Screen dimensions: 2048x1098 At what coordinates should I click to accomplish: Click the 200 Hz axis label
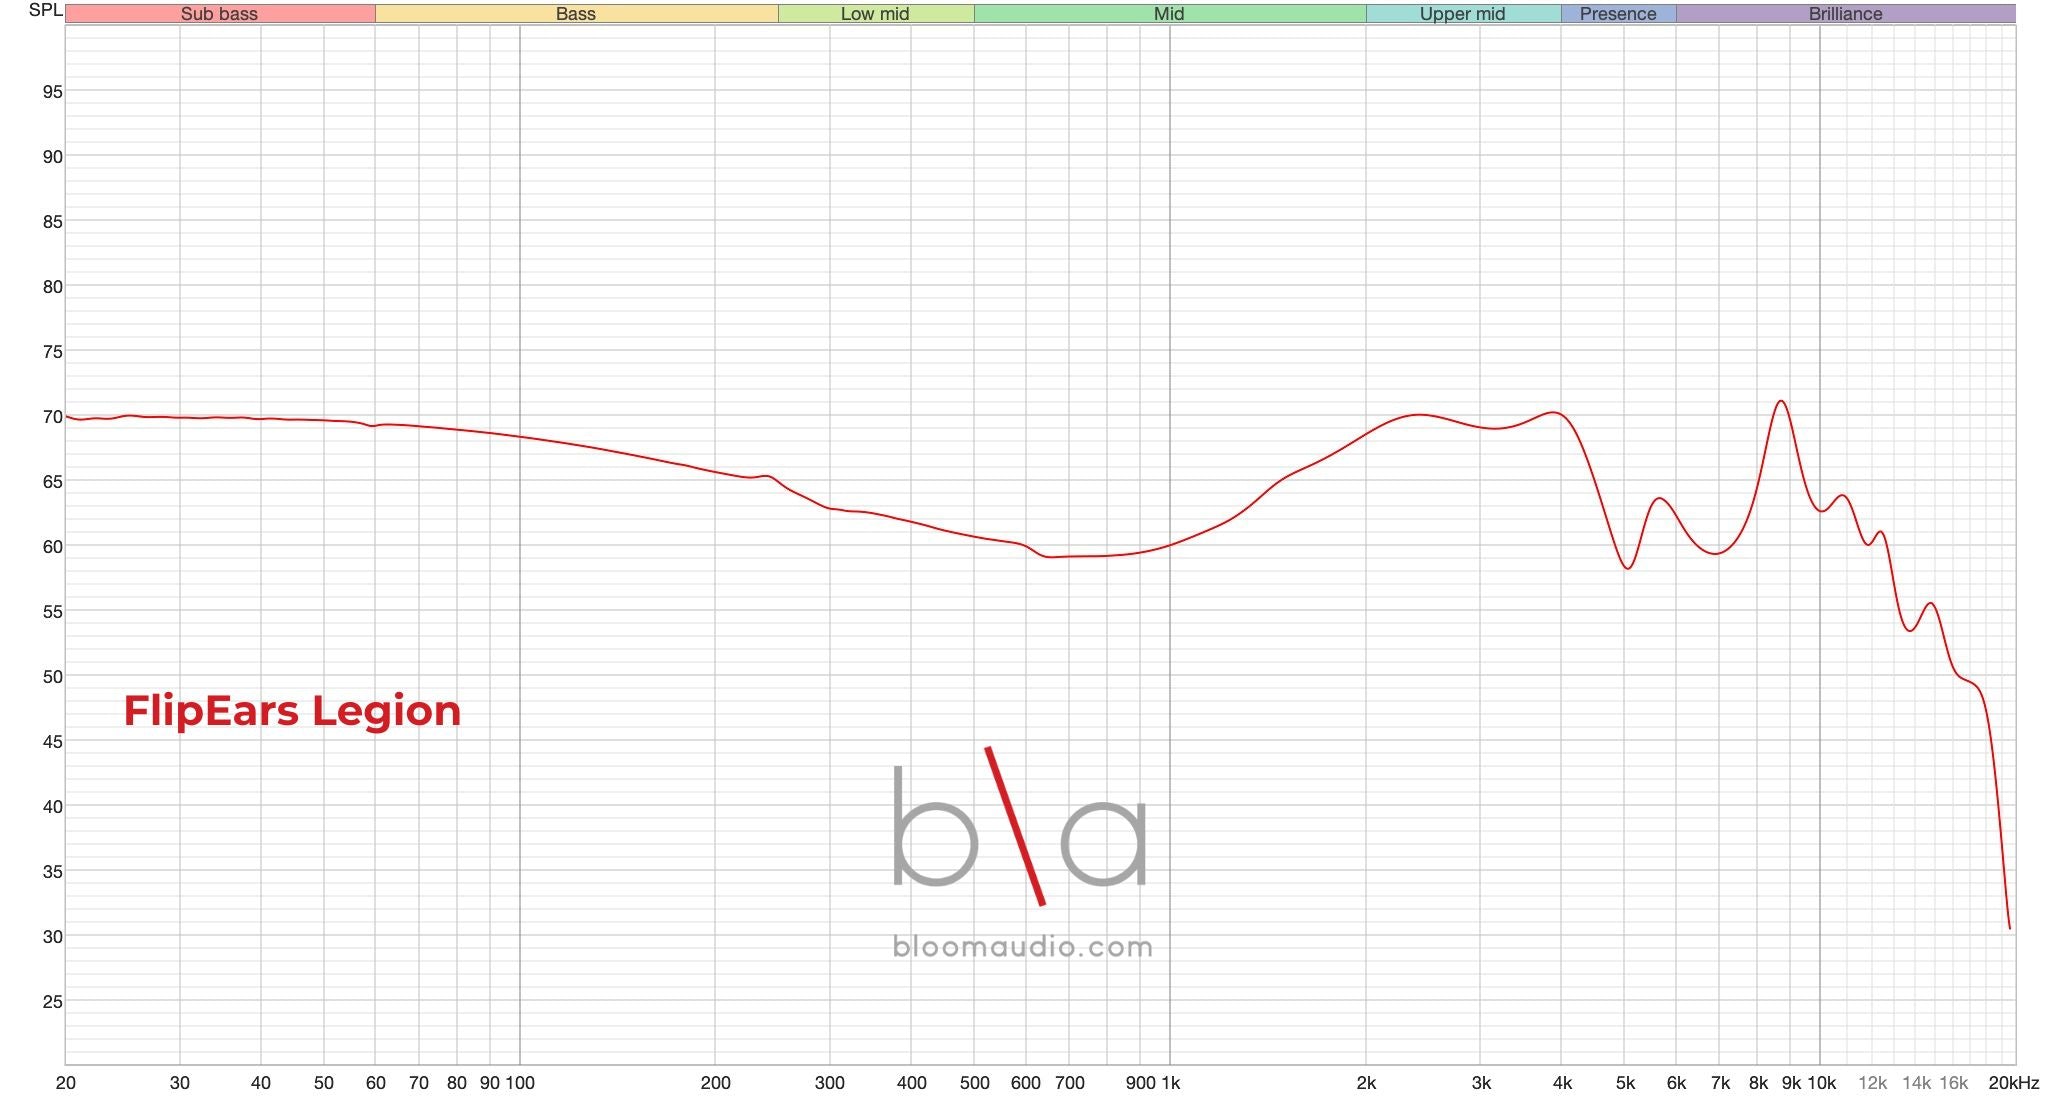[715, 1083]
